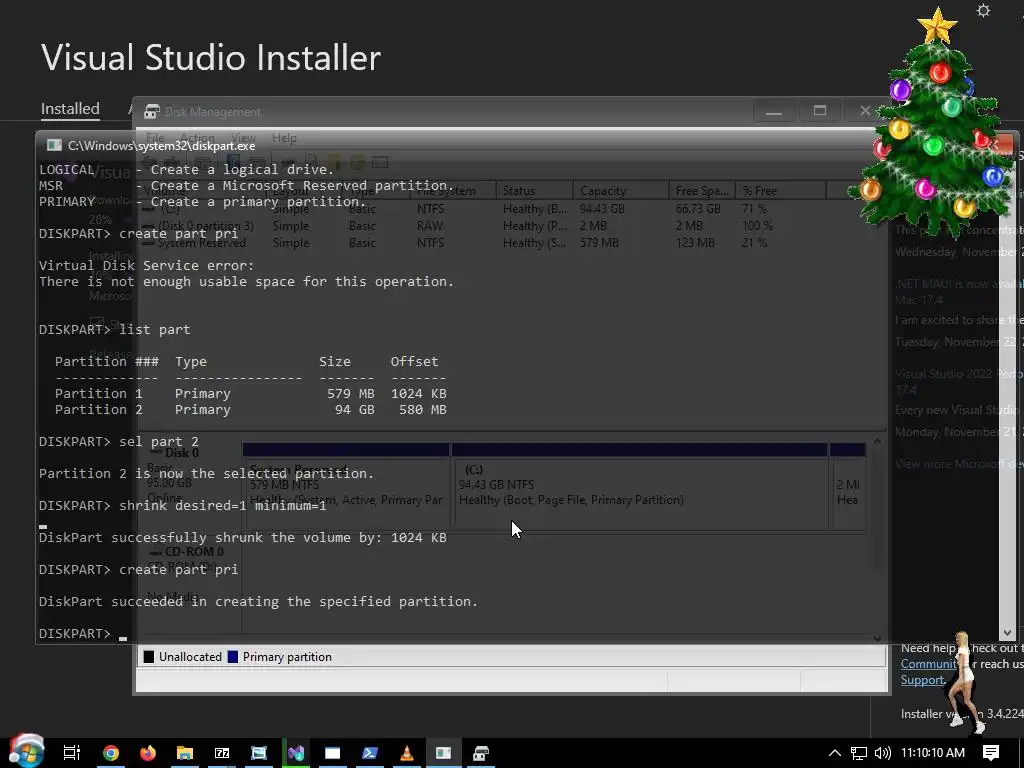The image size is (1024, 768).
Task: Launch Firefox from the taskbar
Action: tap(148, 753)
